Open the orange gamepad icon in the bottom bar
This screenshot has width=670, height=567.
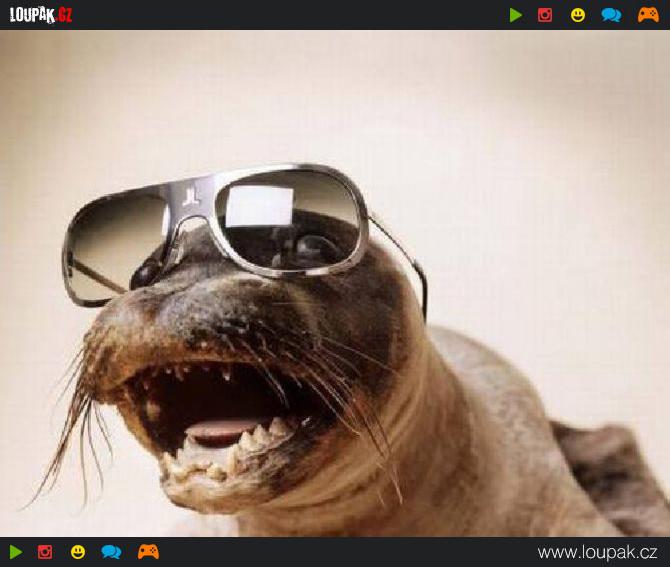point(148,552)
